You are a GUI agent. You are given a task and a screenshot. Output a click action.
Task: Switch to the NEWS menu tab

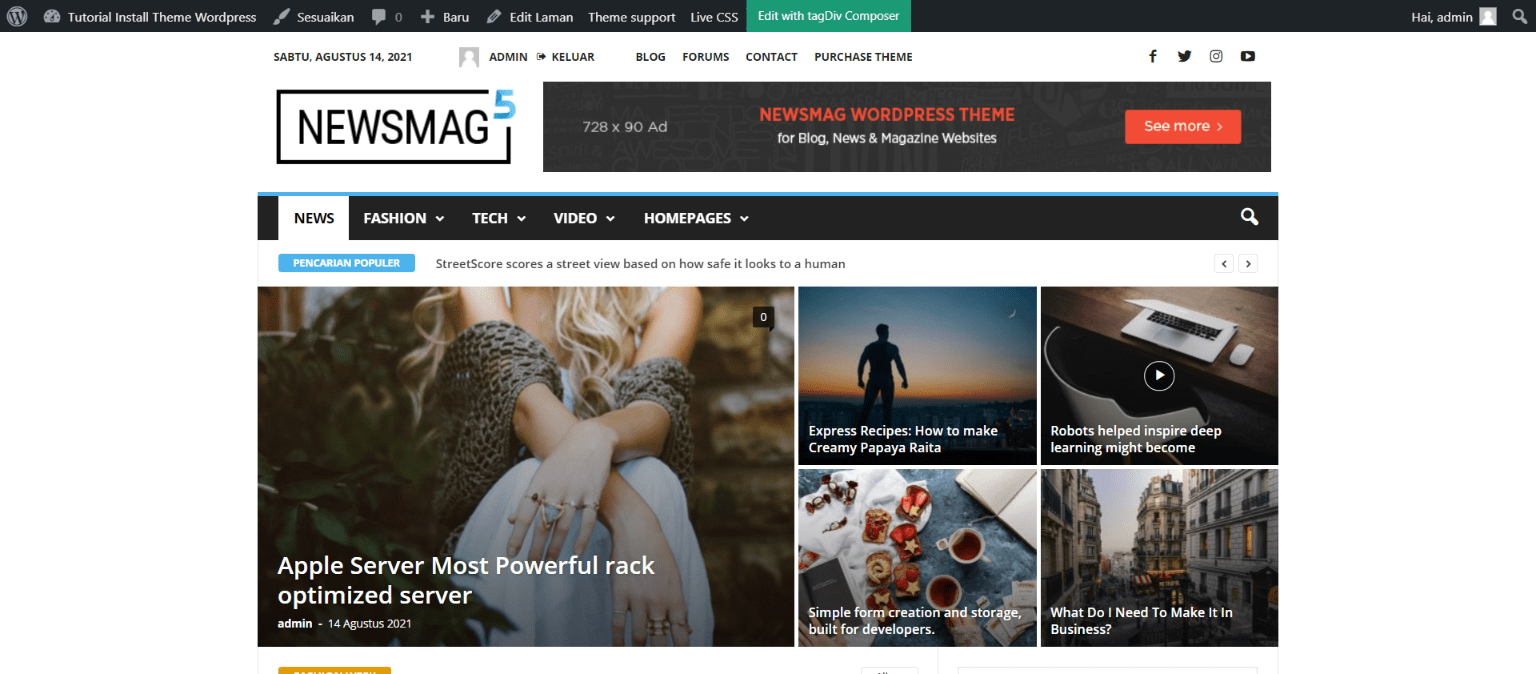(x=313, y=217)
